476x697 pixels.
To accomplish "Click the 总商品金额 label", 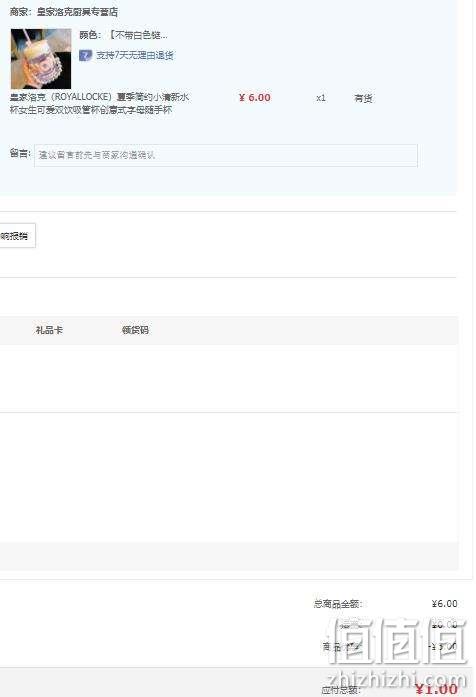I will [x=338, y=604].
